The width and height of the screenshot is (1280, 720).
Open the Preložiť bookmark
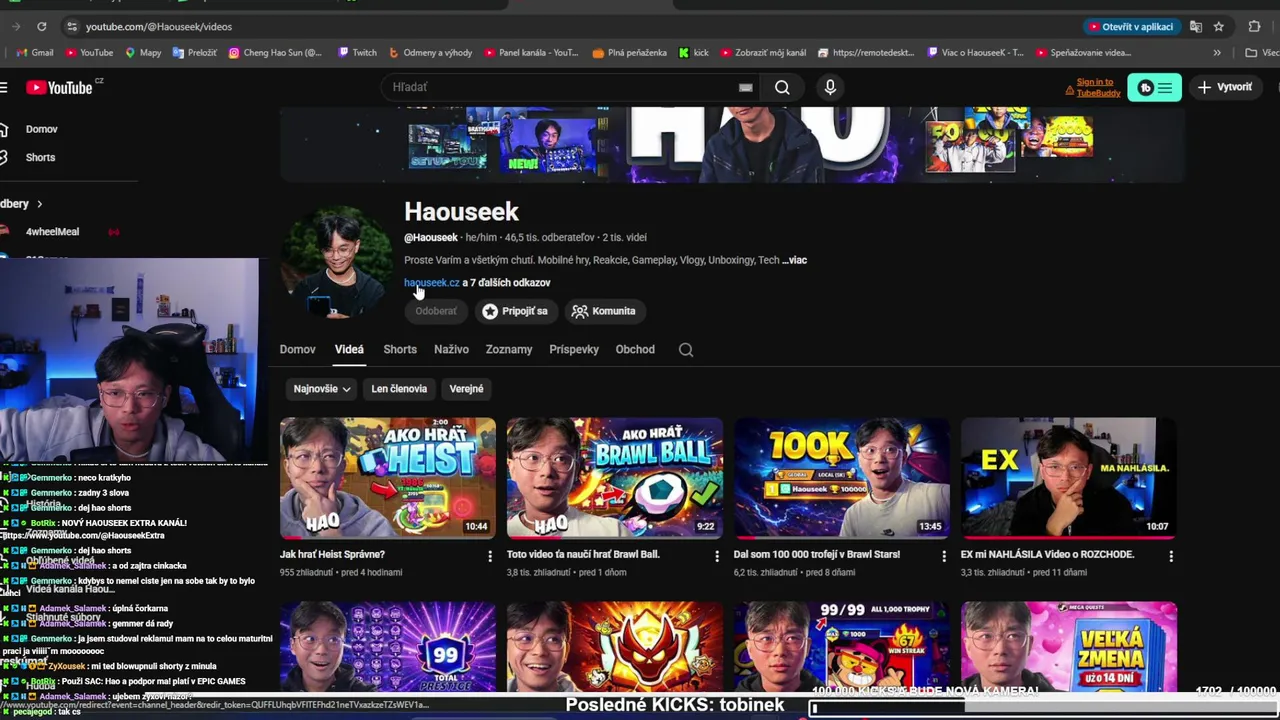click(194, 53)
